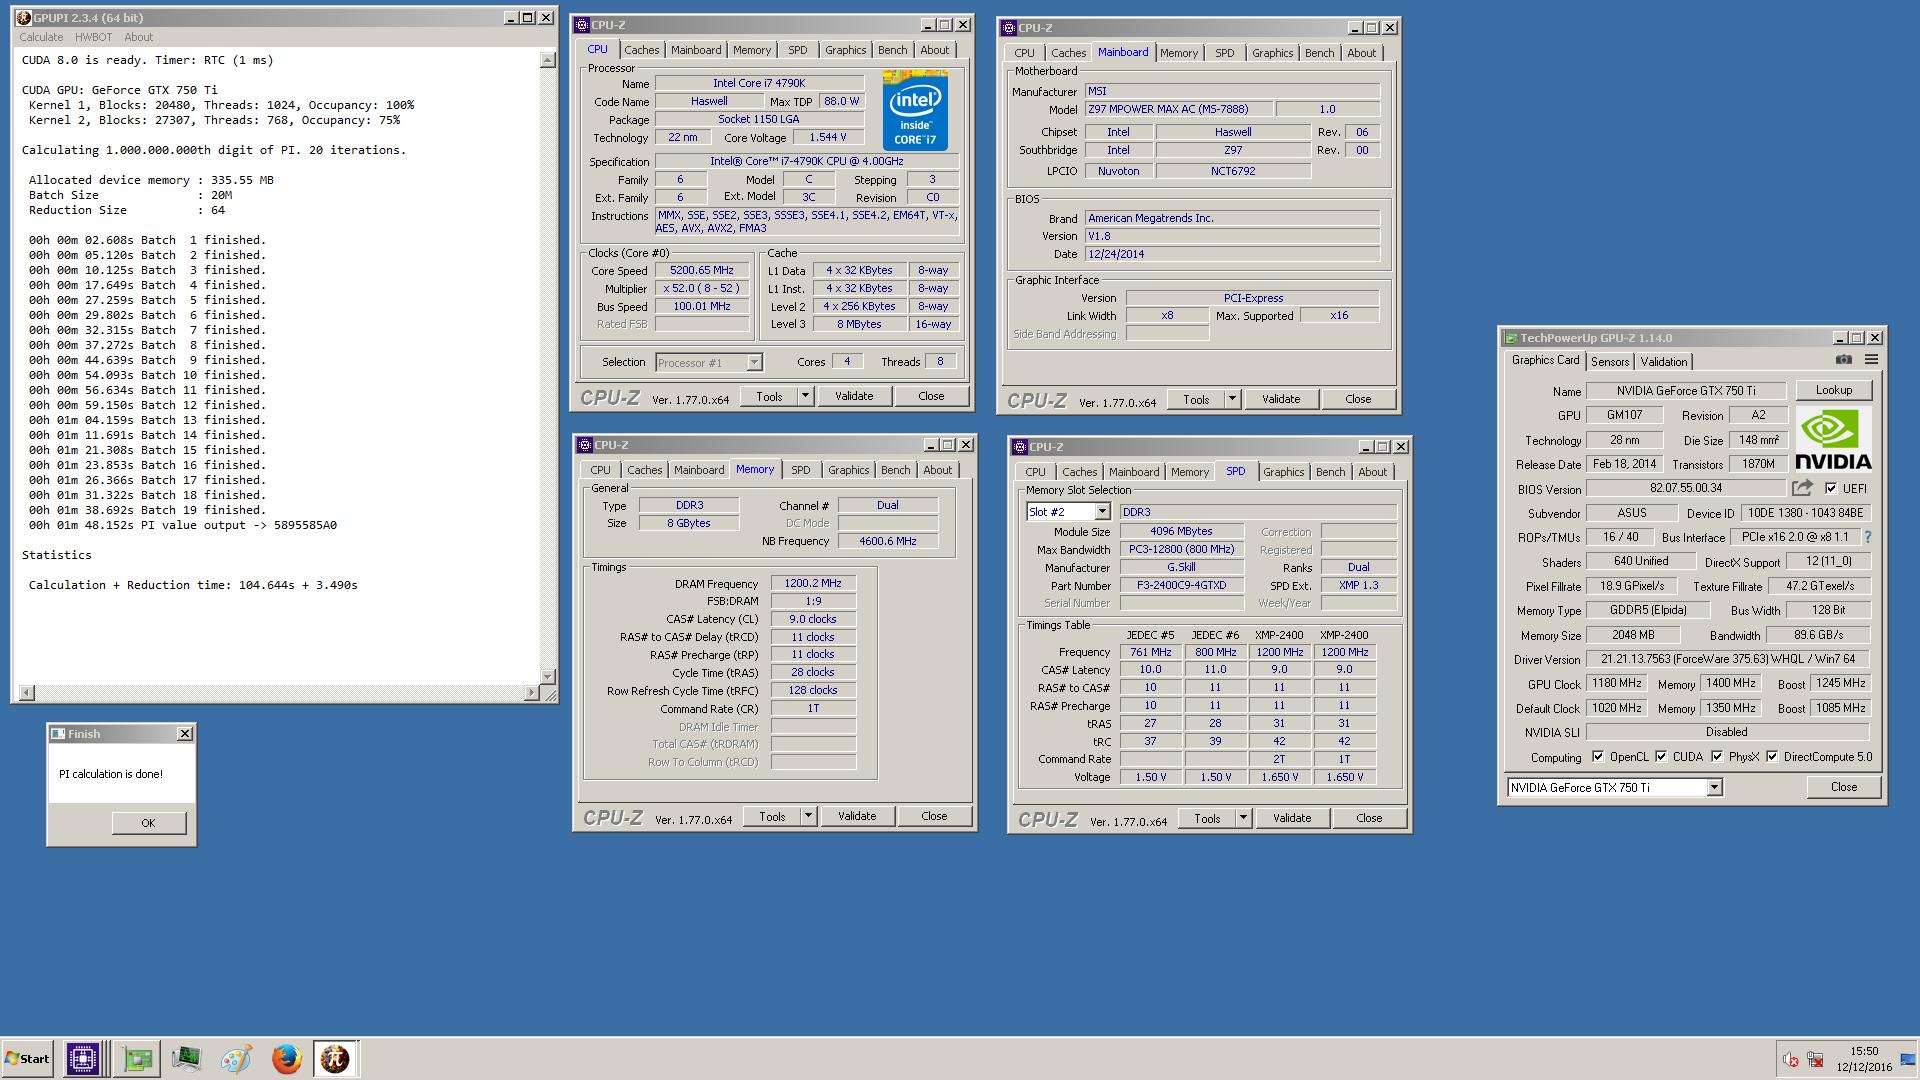This screenshot has height=1080, width=1920.
Task: Open the Firefox taskbar icon
Action: (x=286, y=1059)
